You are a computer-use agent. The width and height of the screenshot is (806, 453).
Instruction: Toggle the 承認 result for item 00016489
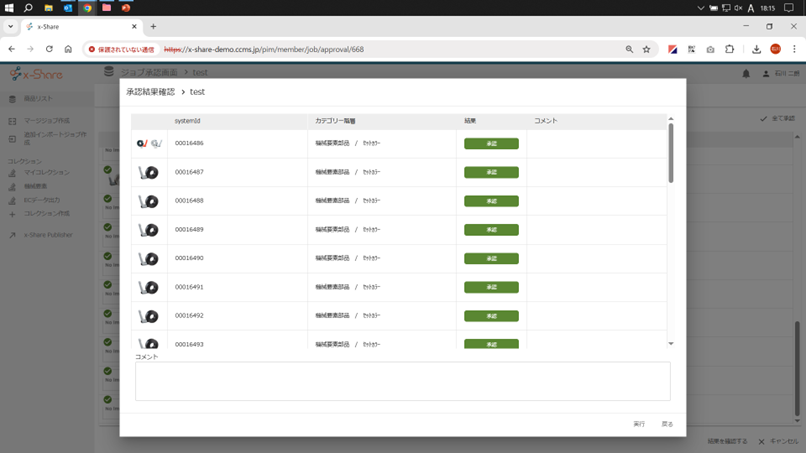(x=491, y=230)
